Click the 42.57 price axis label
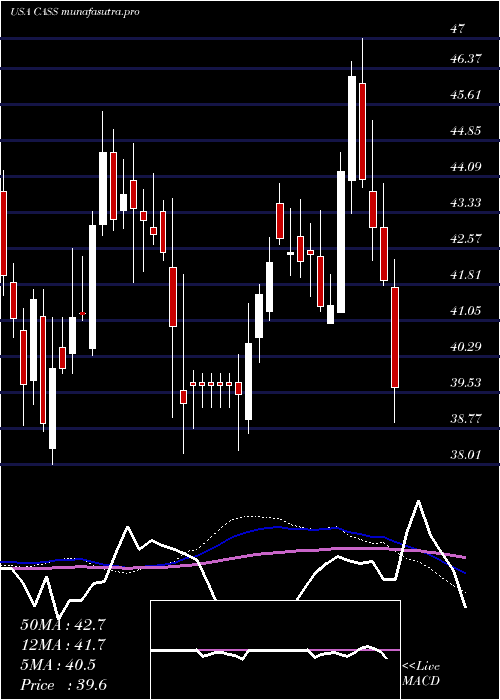The height and width of the screenshot is (700, 500). point(466,238)
